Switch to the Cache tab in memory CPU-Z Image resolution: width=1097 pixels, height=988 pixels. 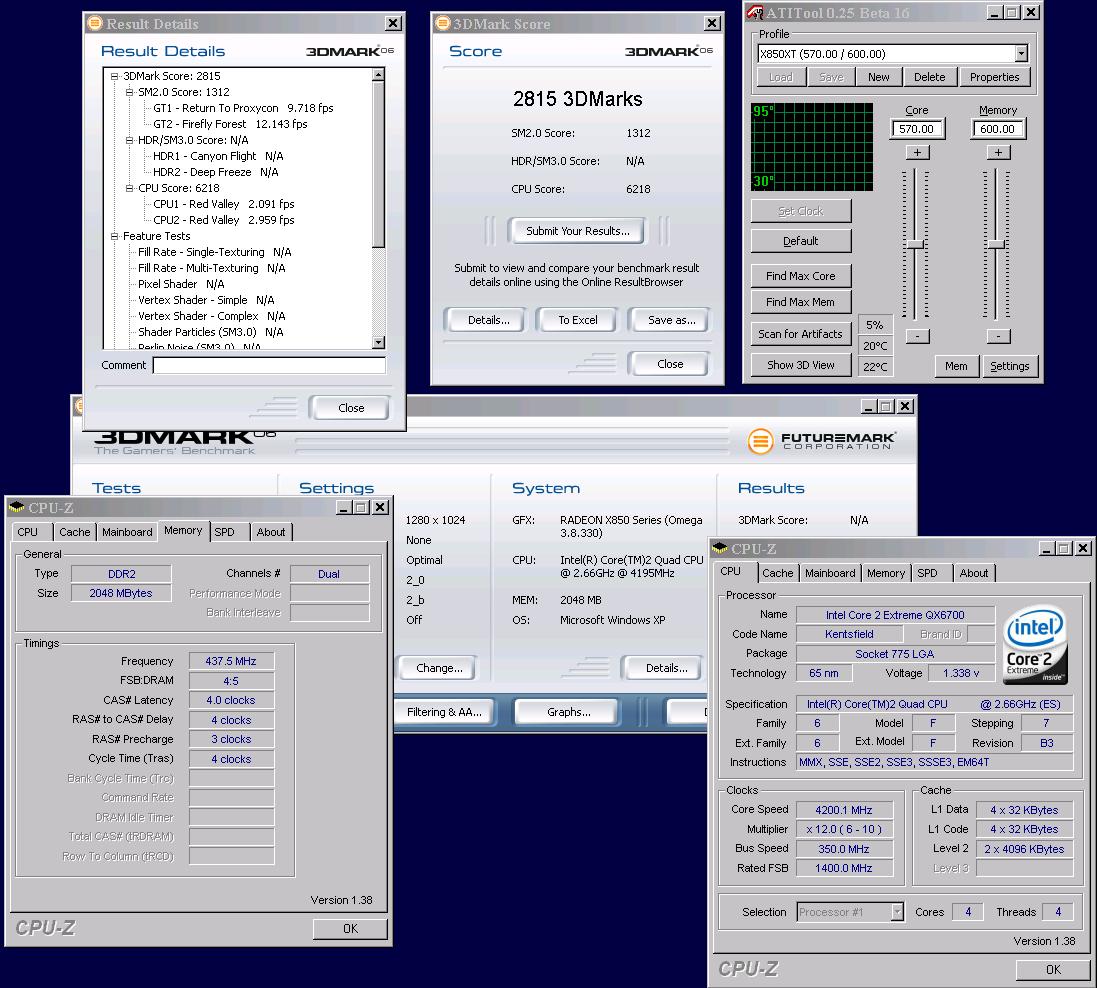74,532
